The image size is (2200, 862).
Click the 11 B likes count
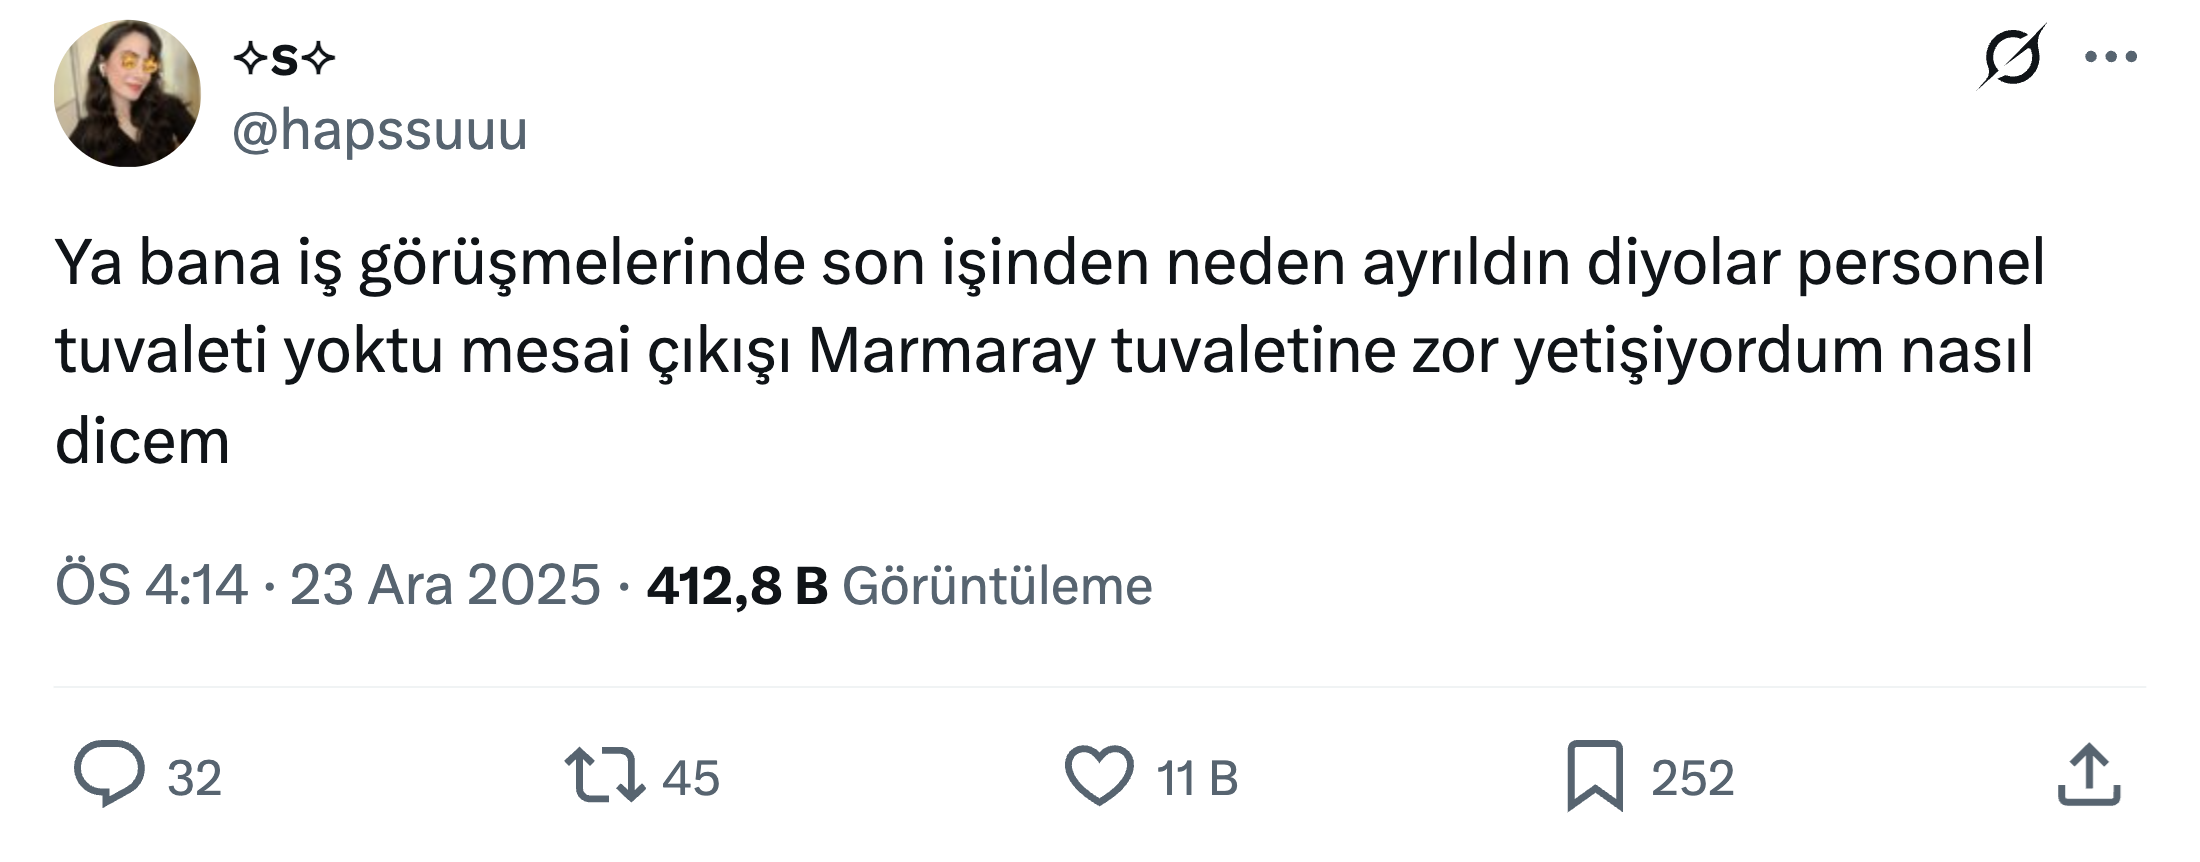point(1197,778)
